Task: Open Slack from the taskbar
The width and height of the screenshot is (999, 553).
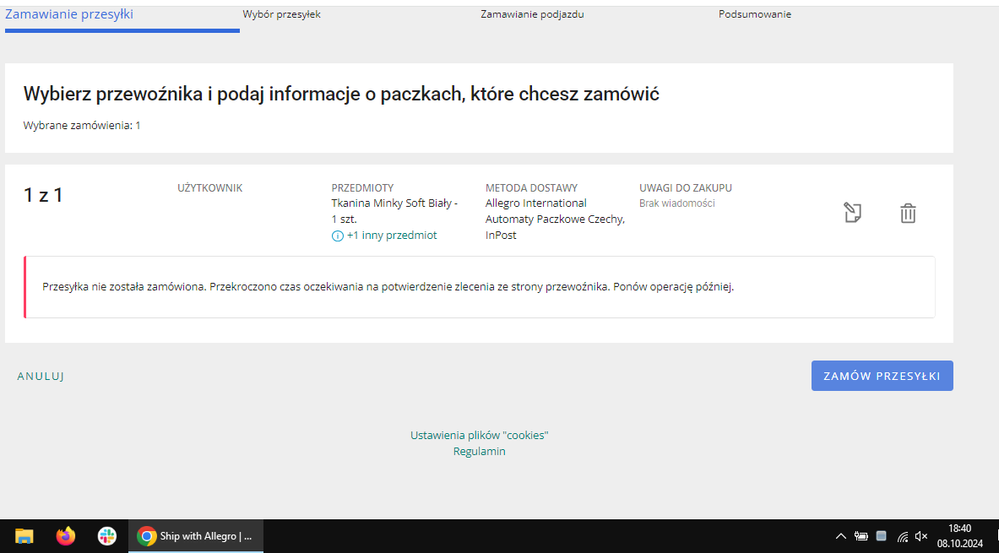Action: 107,536
